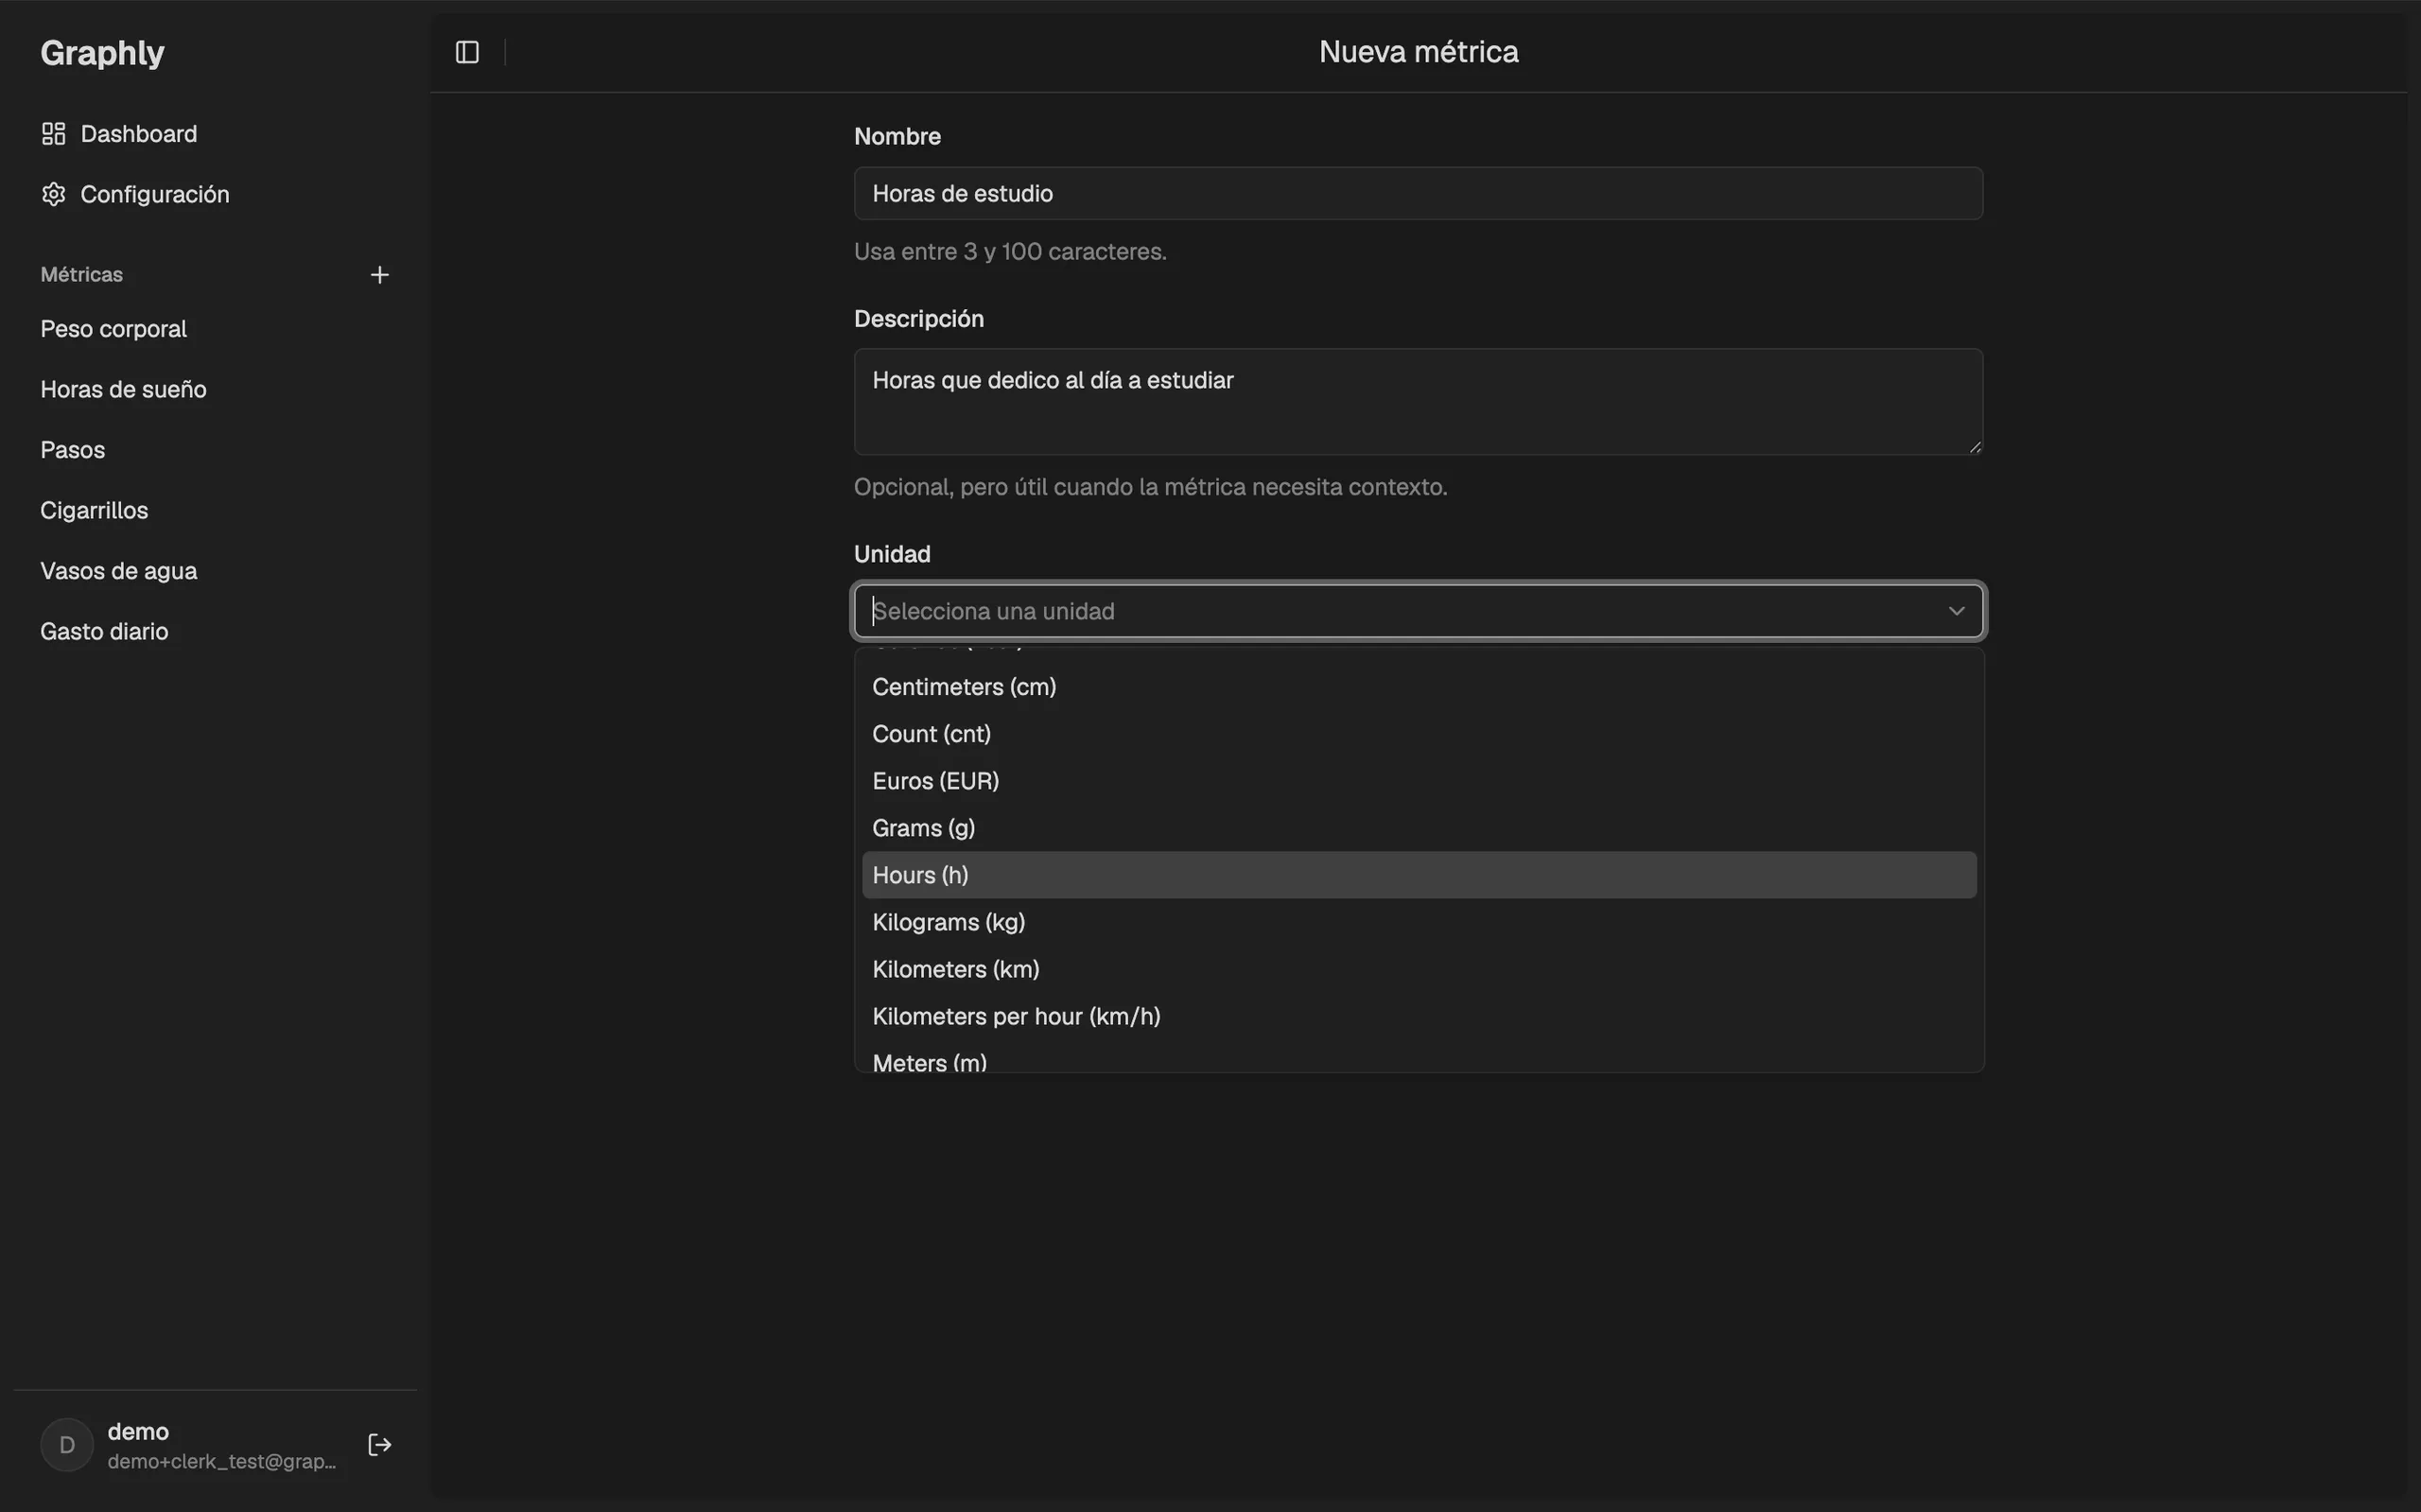2421x1512 pixels.
Task: Open the Dashboard page
Action: pyautogui.click(x=216, y=134)
